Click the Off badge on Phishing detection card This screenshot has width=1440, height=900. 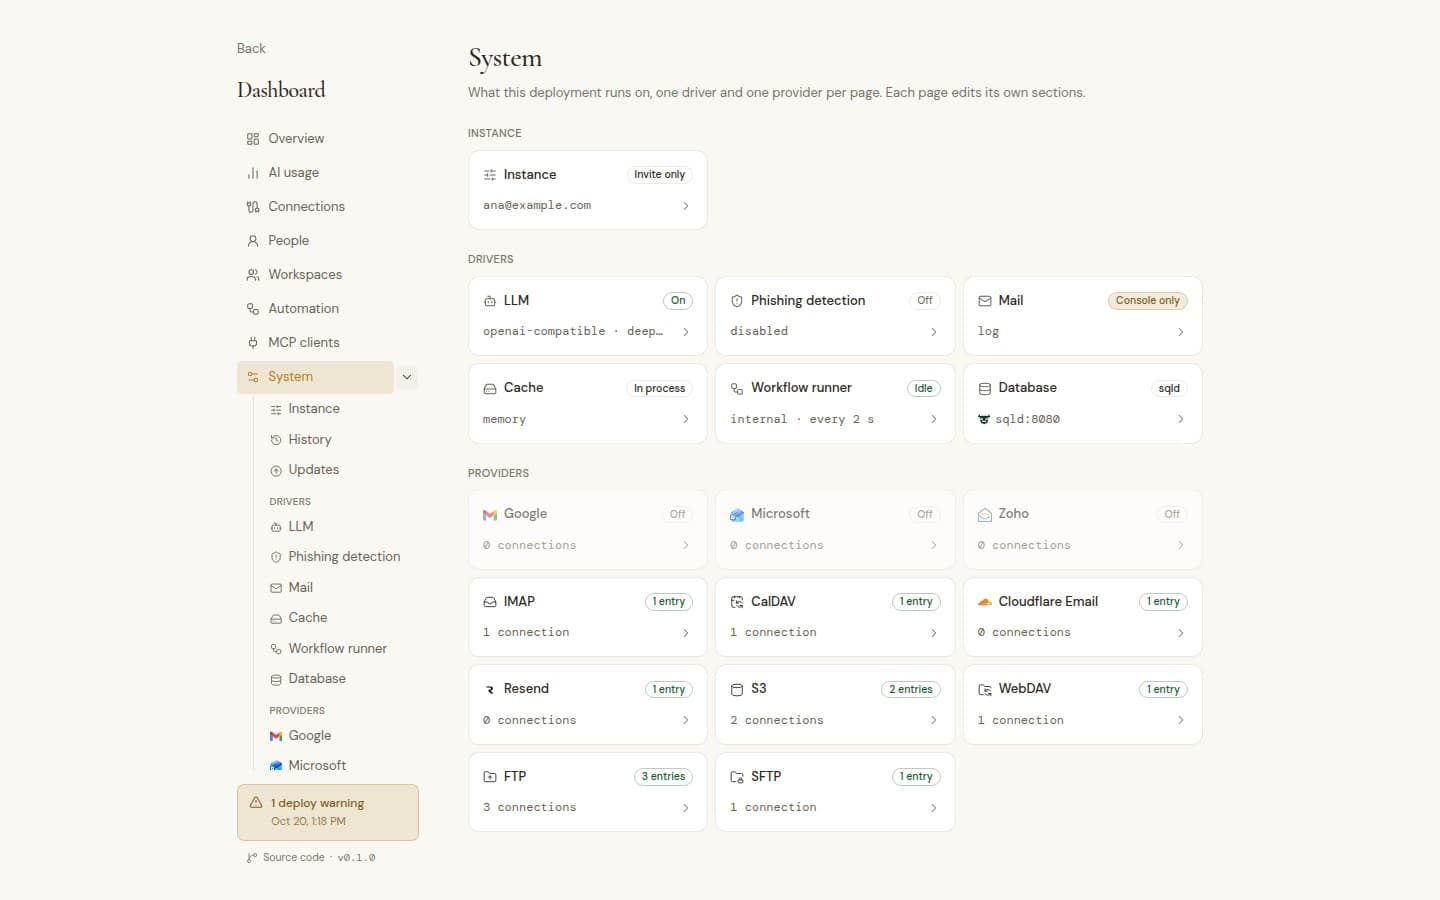click(925, 301)
